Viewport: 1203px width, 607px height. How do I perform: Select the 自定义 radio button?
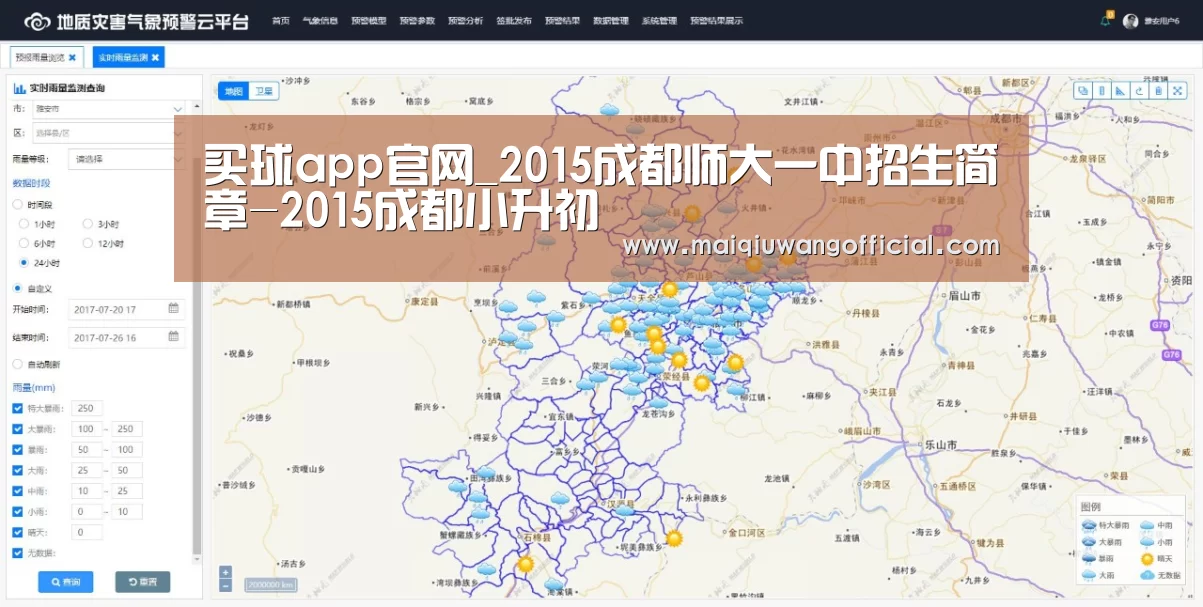click(18, 288)
